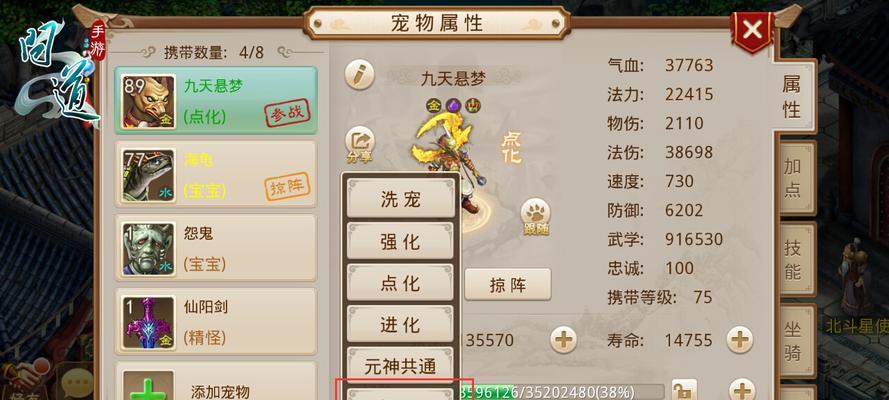889x400 pixels.
Task: Select 洗宠 from the popup menu
Action: (x=400, y=199)
